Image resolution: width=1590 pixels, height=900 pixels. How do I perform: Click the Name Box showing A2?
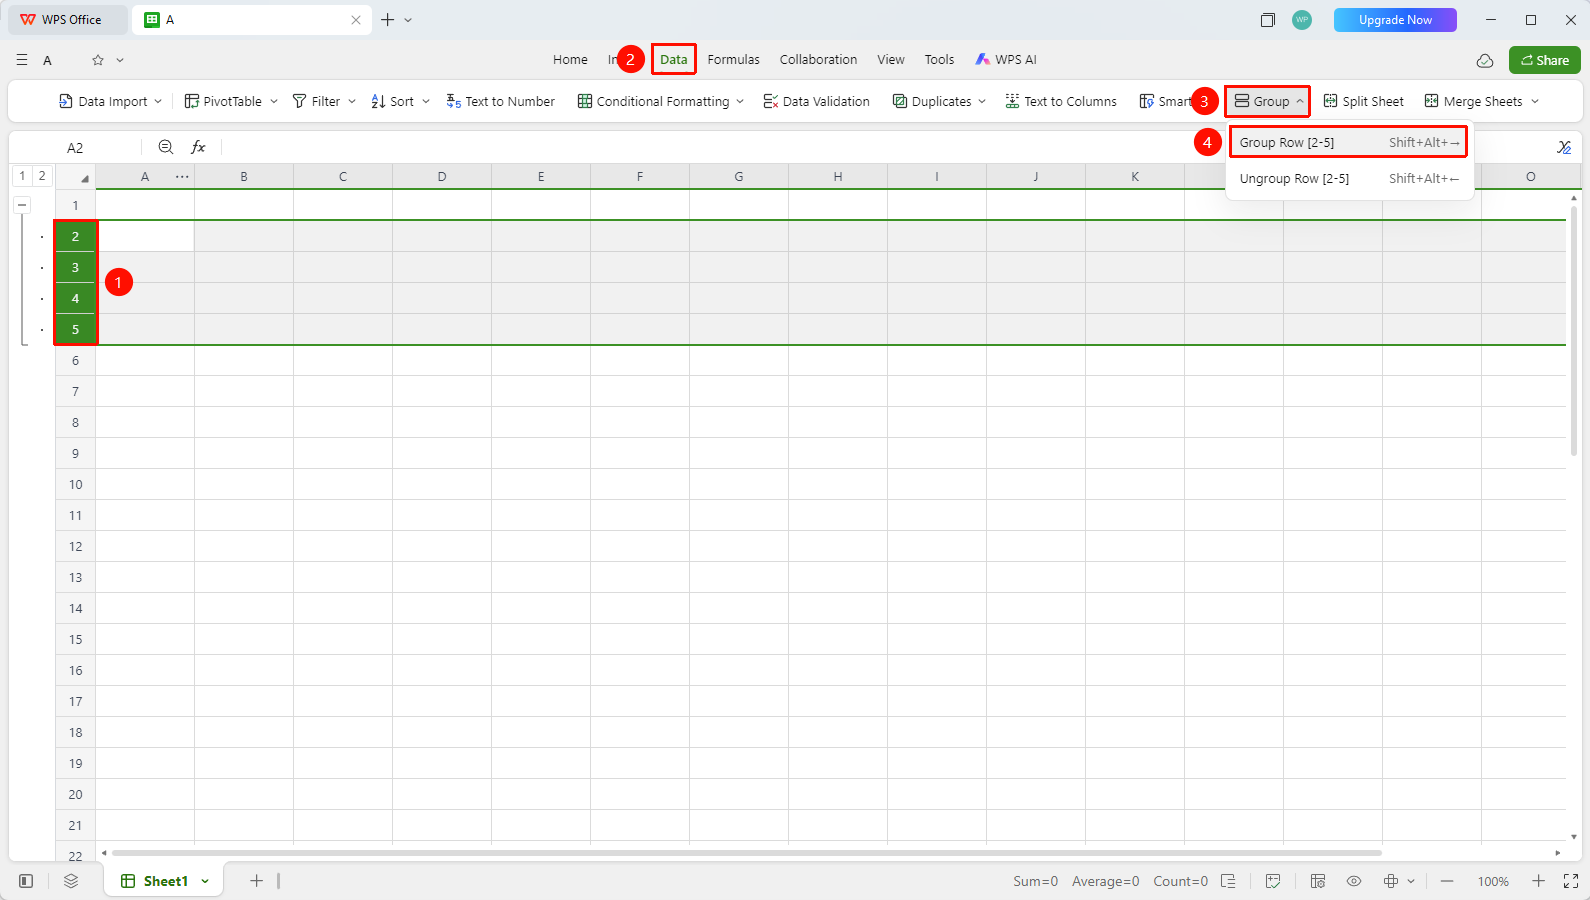pyautogui.click(x=75, y=147)
